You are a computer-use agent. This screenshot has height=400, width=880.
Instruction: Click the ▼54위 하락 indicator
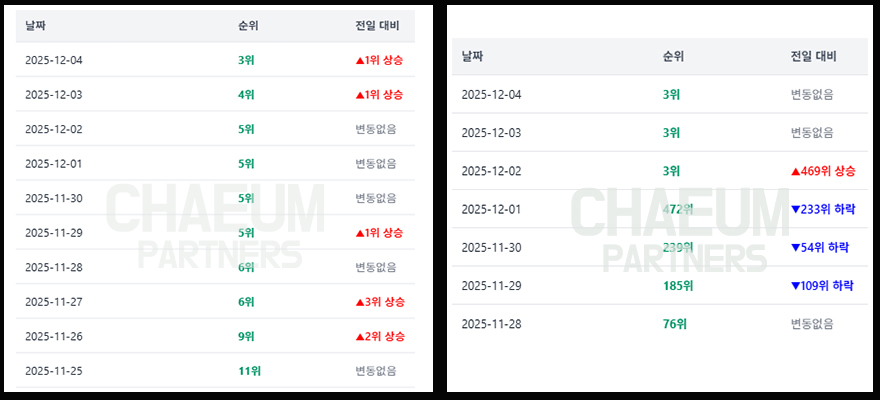(819, 247)
